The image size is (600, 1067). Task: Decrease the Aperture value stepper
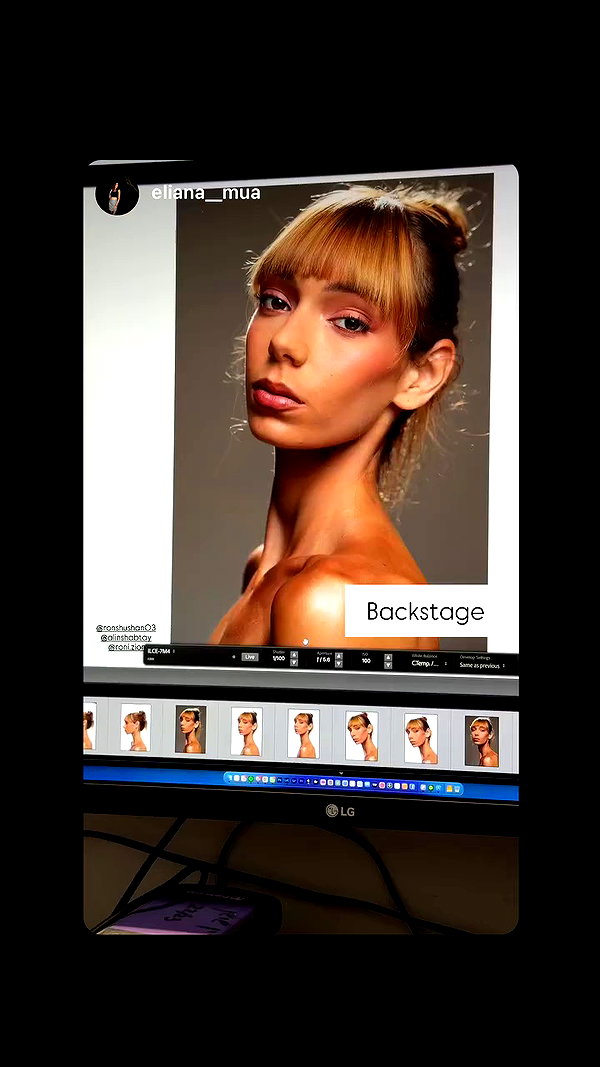pyautogui.click(x=339, y=663)
